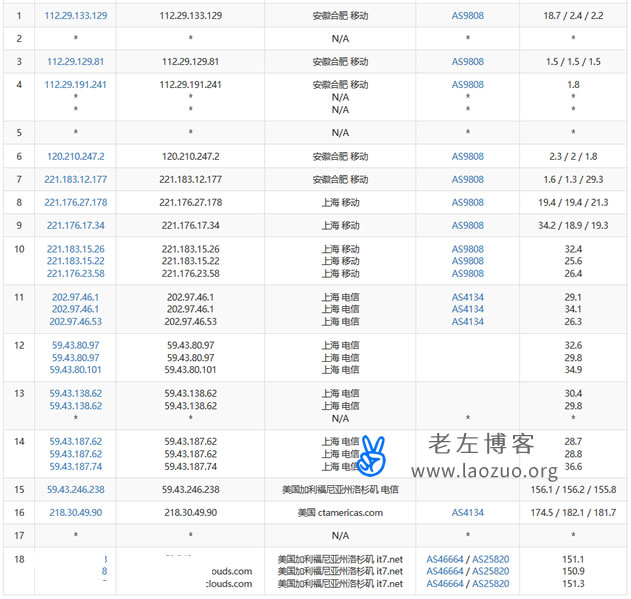Click the first AS46664 link in hop 18

point(444,559)
